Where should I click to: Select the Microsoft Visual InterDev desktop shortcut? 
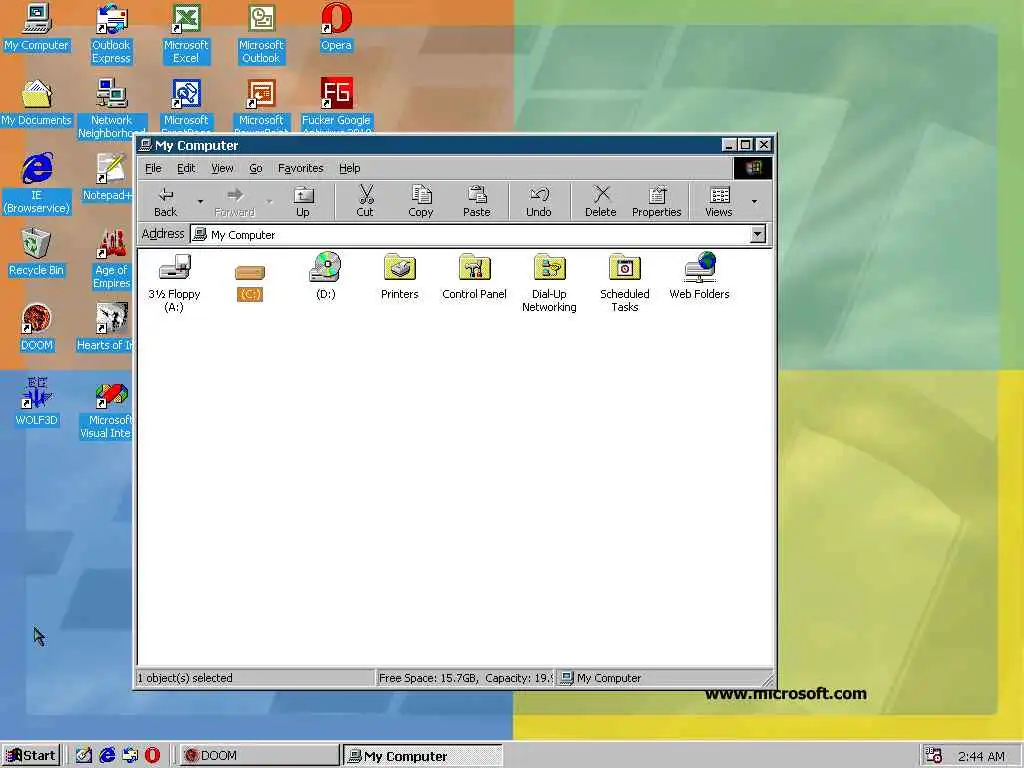107,410
